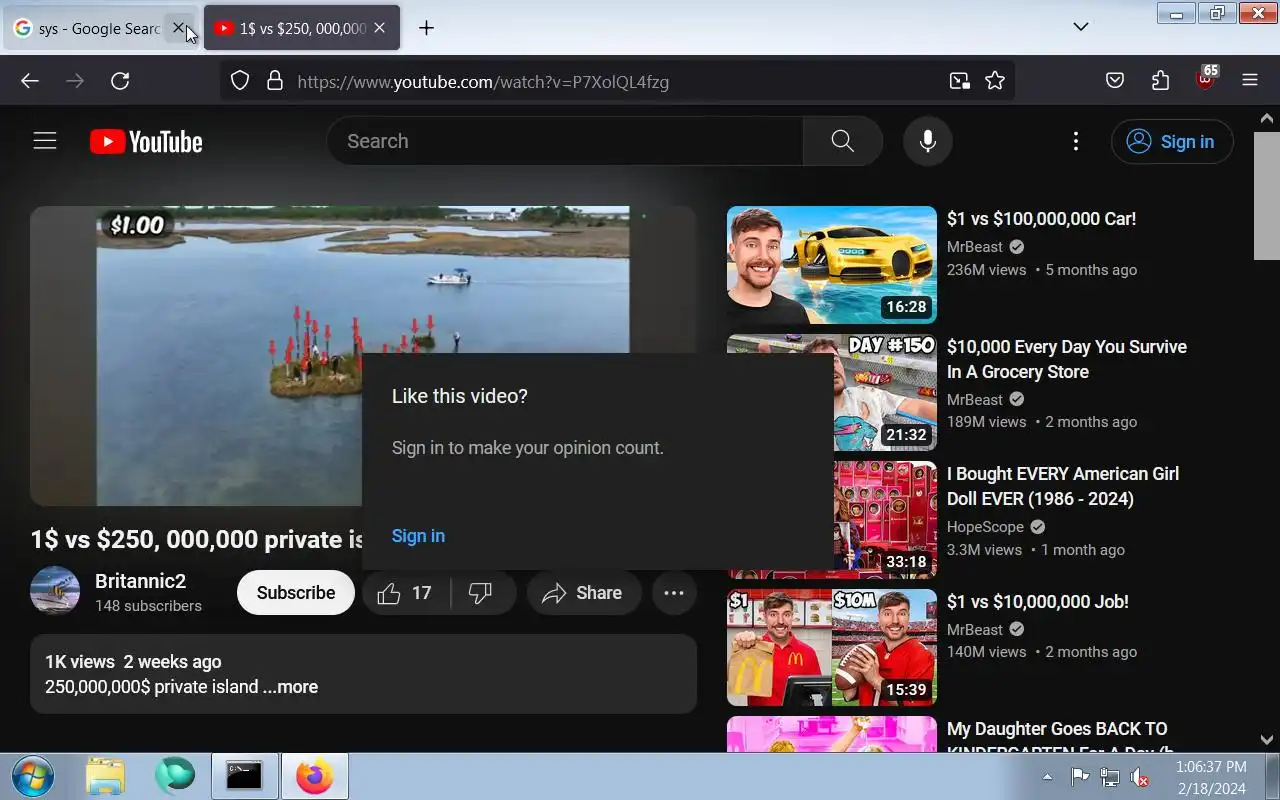Click video title 1$ vs $250, 000,000 heading

point(197,540)
